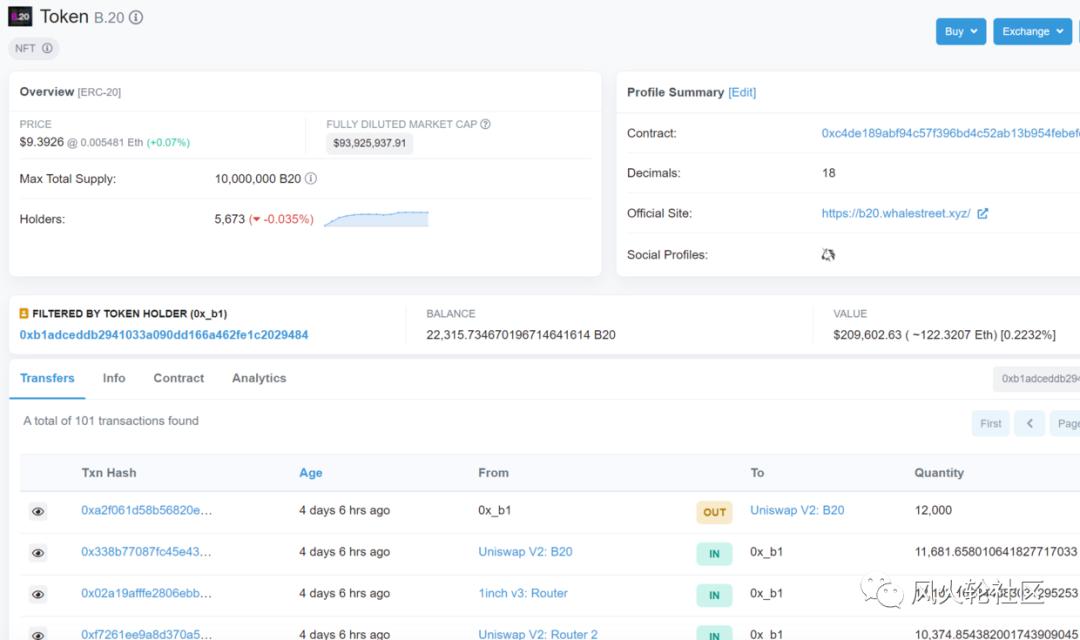The height and width of the screenshot is (640, 1080).
Task: Click the filter icon beside Filtered By Token Holder
Action: click(x=24, y=313)
